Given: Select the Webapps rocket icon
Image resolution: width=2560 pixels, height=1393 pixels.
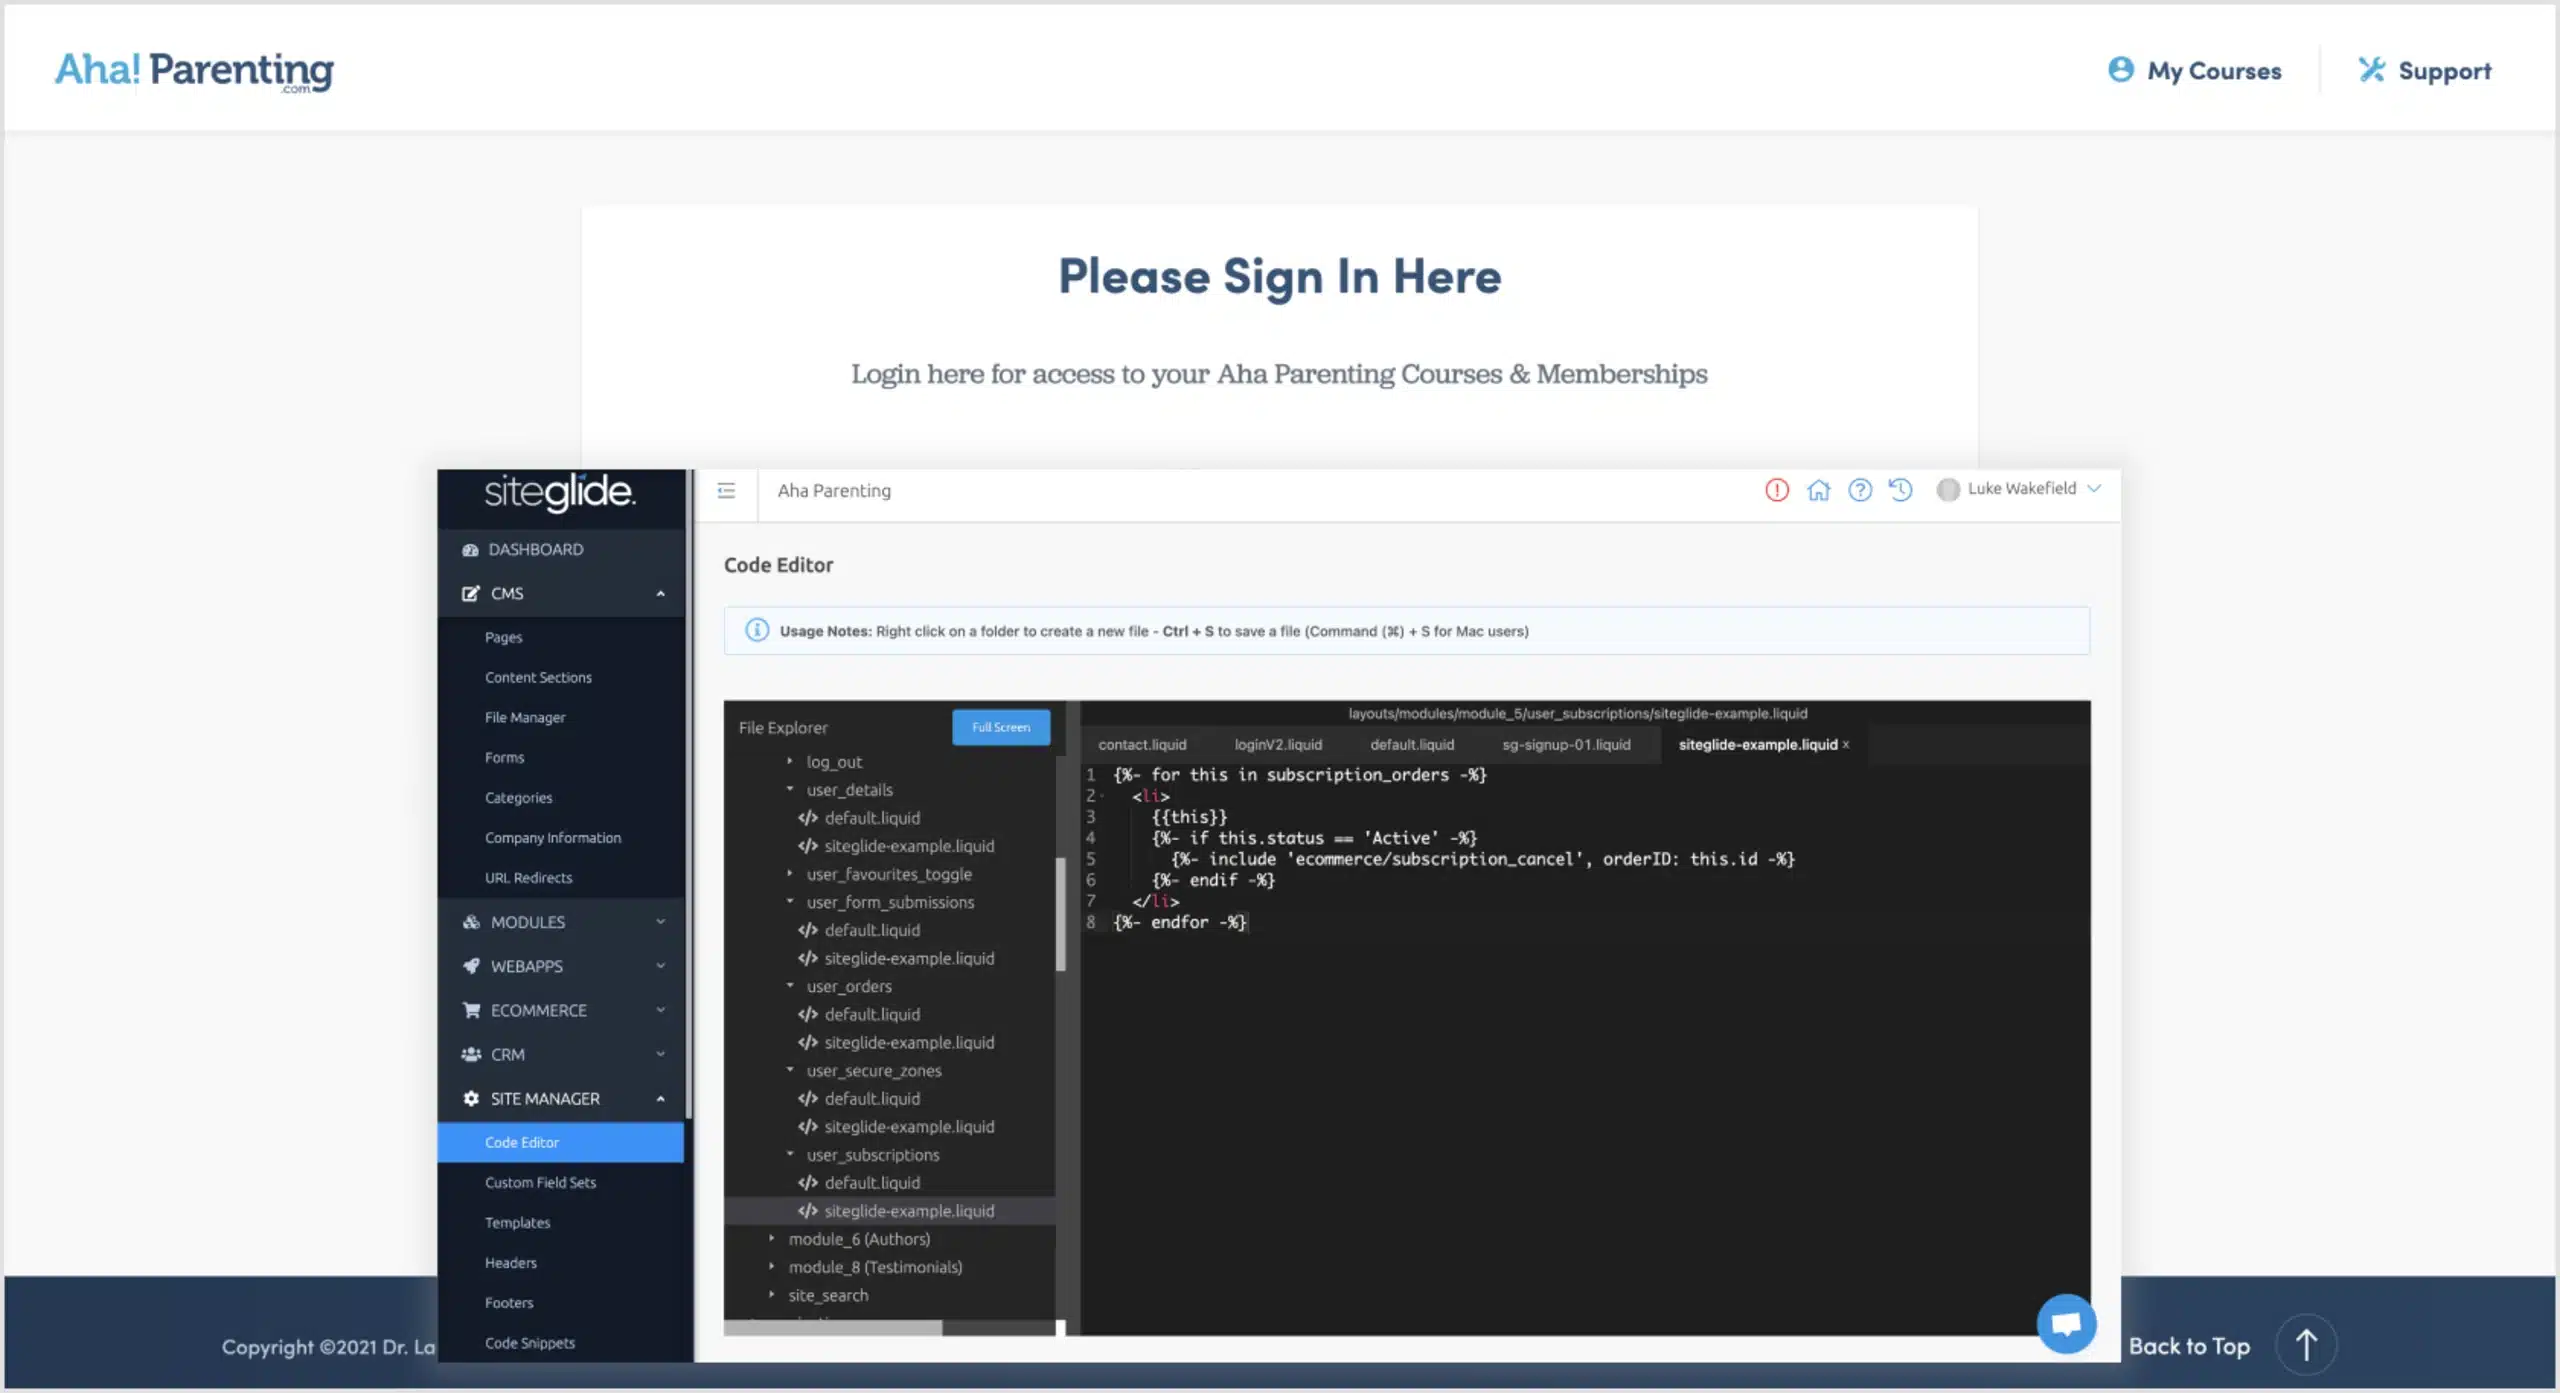Looking at the screenshot, I should click(x=471, y=965).
